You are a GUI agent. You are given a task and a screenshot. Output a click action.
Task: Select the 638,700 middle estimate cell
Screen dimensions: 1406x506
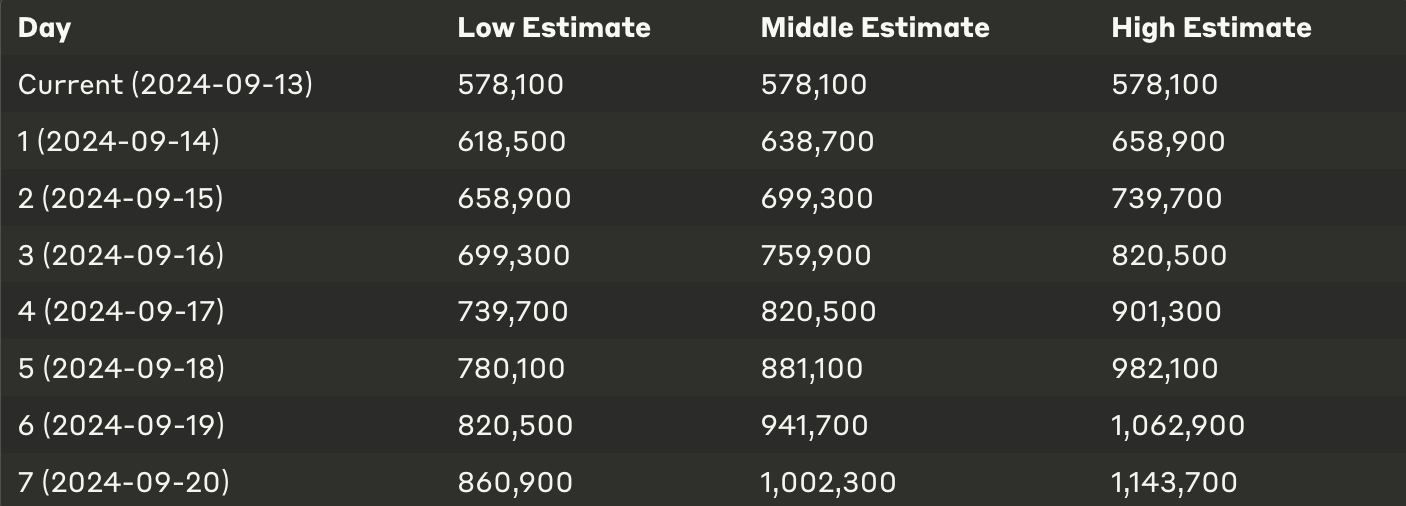coord(817,142)
